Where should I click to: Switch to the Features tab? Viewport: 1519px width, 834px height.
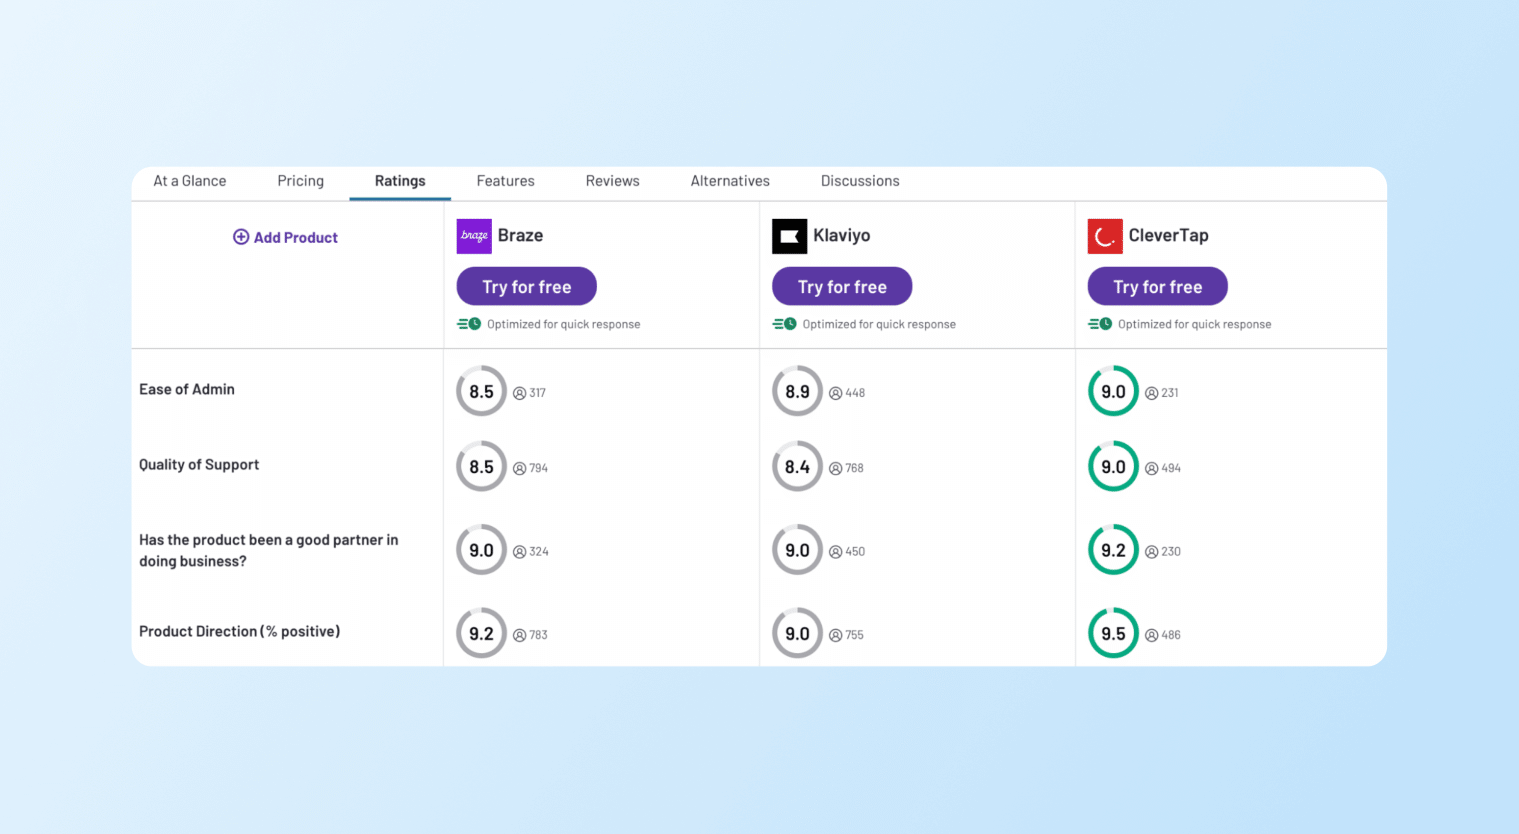(505, 181)
